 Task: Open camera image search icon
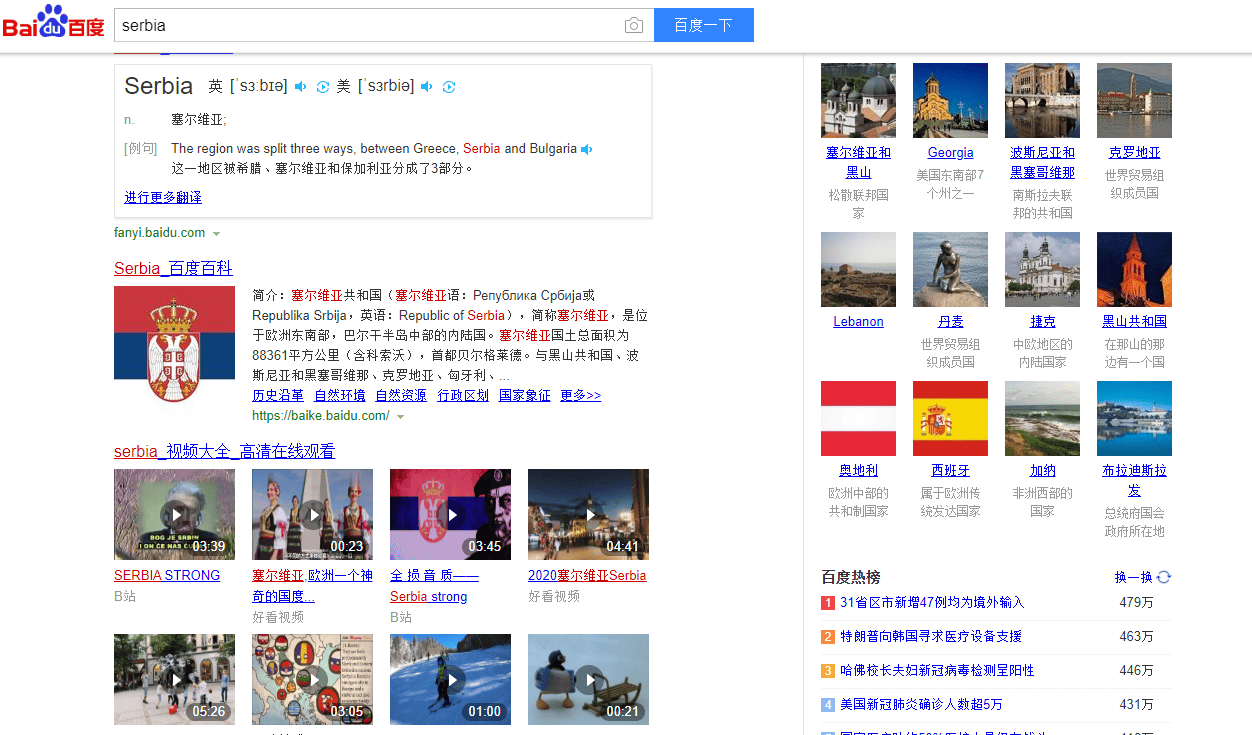[634, 26]
